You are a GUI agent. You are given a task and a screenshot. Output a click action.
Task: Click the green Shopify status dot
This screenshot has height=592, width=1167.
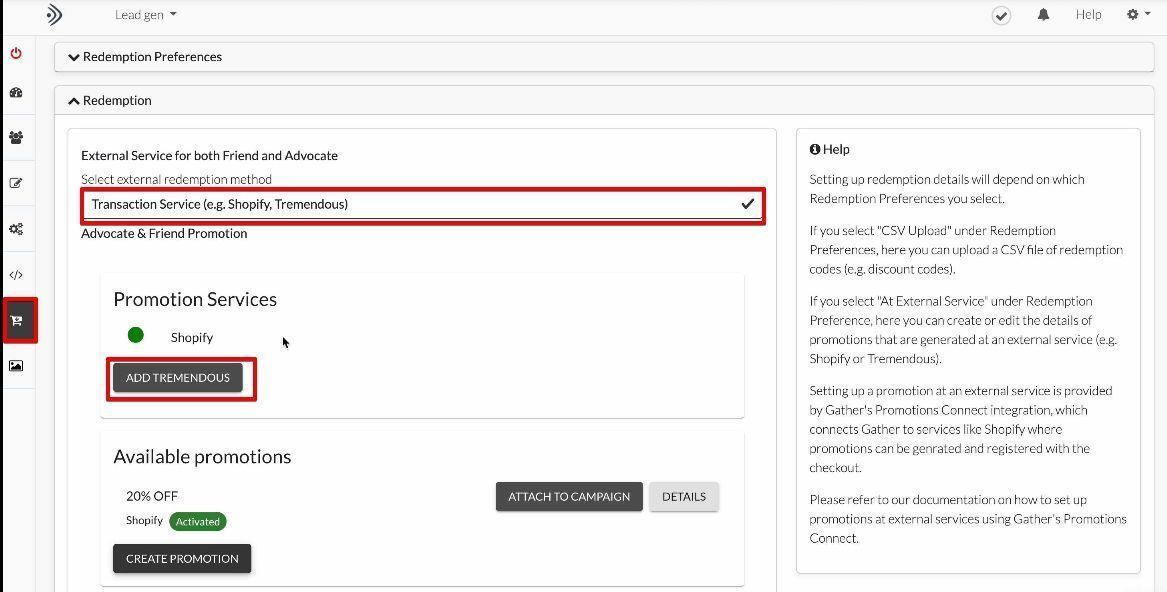(135, 335)
